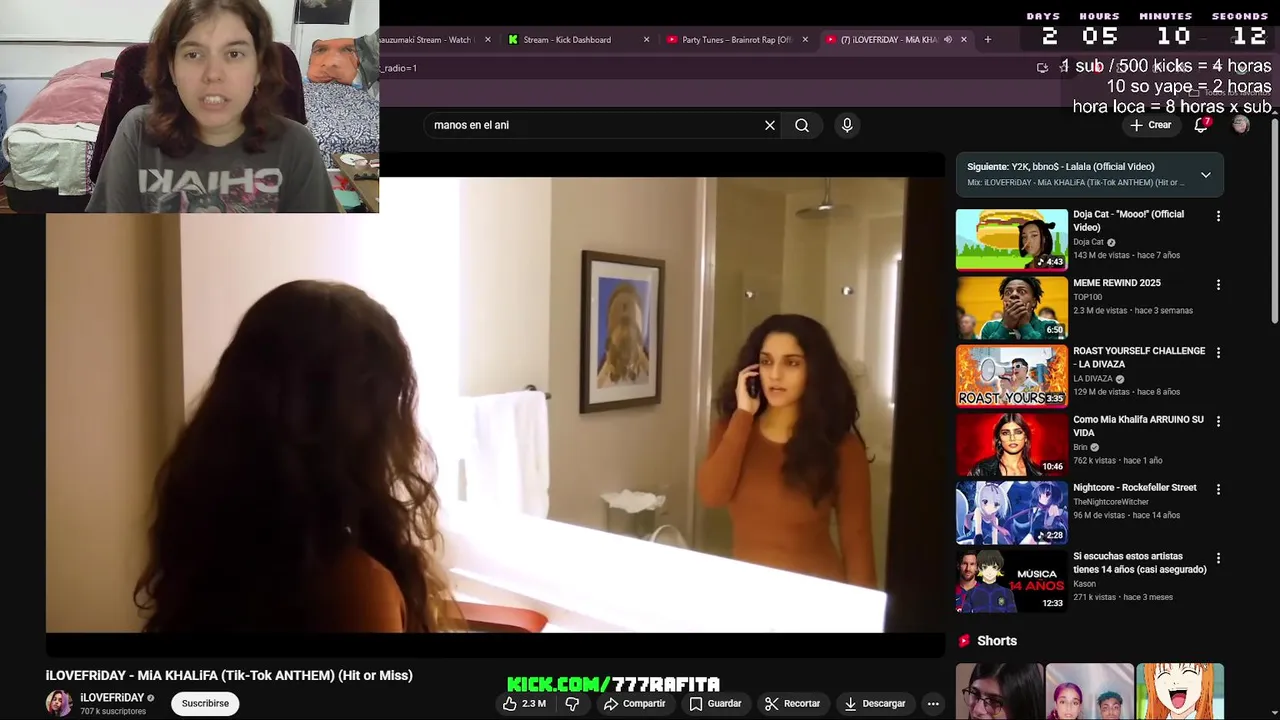
Task: Open more actions ellipsis menu
Action: point(933,703)
